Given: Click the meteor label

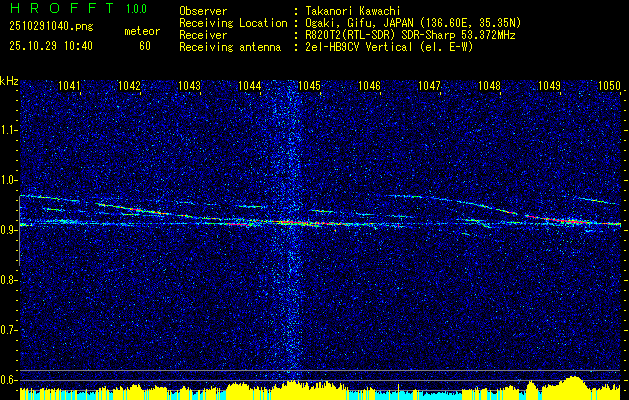Looking at the screenshot, I should (x=142, y=31).
